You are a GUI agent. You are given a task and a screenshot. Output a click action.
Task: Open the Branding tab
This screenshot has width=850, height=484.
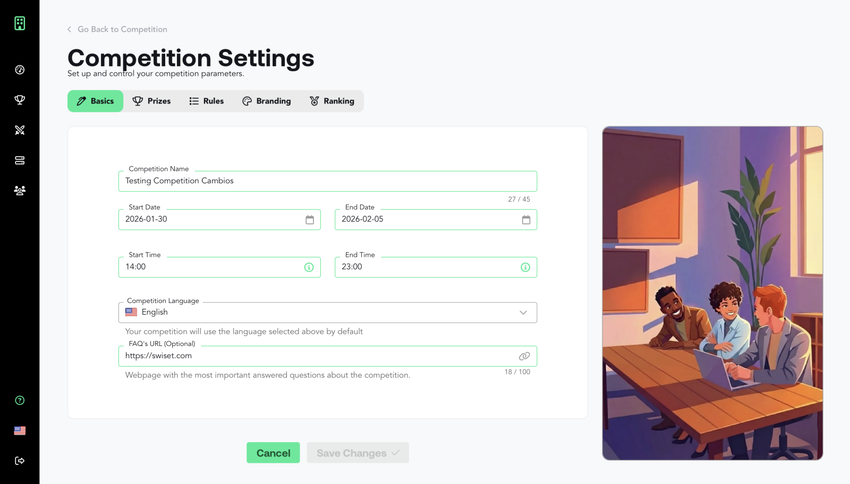(x=266, y=101)
